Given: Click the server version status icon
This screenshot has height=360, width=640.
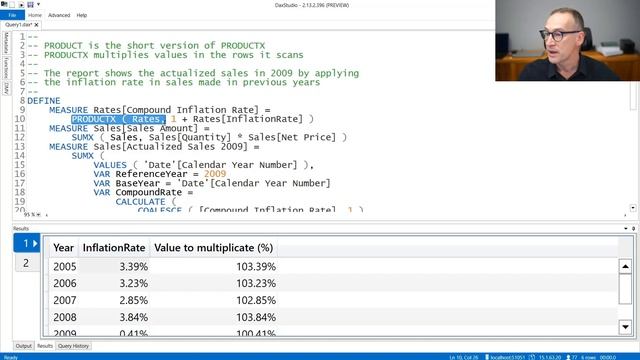Looking at the screenshot, I should (532, 357).
